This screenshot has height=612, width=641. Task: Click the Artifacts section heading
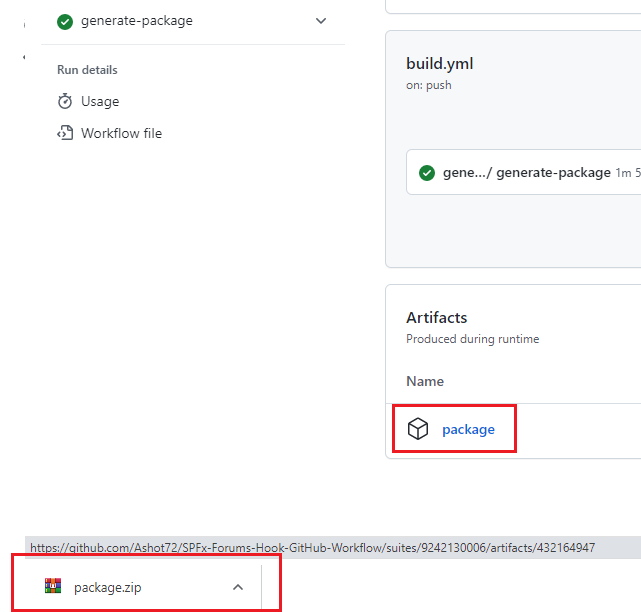coord(436,317)
